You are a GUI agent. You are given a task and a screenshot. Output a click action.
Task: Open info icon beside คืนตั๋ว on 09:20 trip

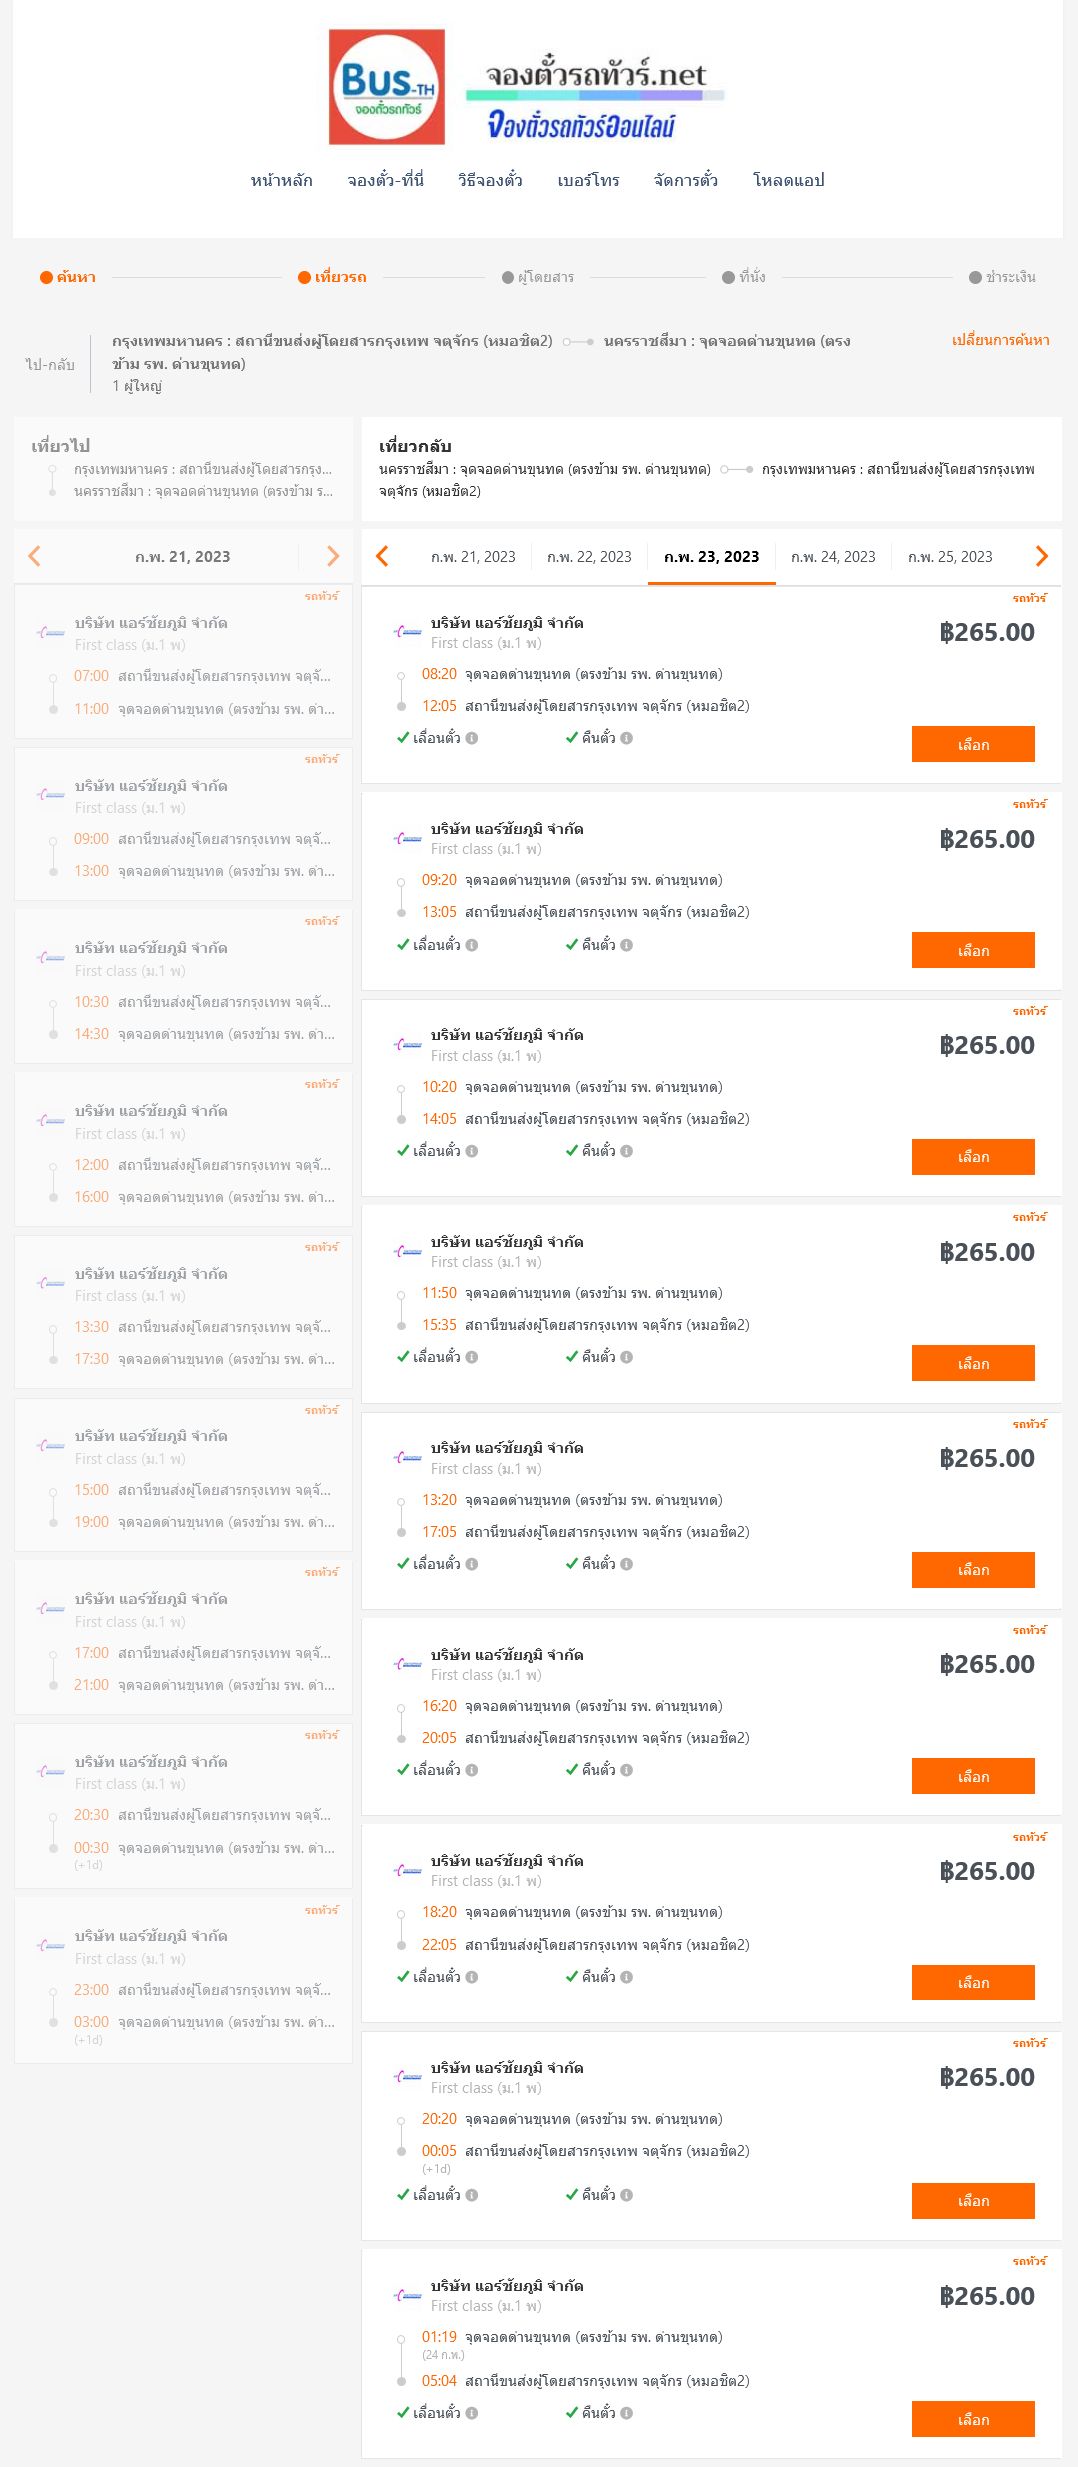pos(626,945)
